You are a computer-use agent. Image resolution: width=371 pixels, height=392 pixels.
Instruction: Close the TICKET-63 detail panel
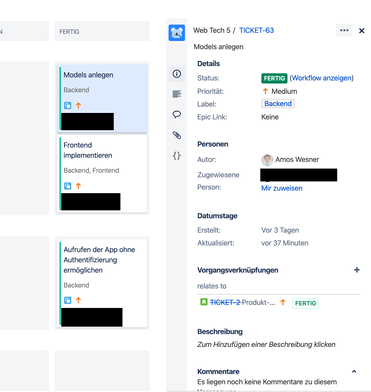tap(361, 31)
